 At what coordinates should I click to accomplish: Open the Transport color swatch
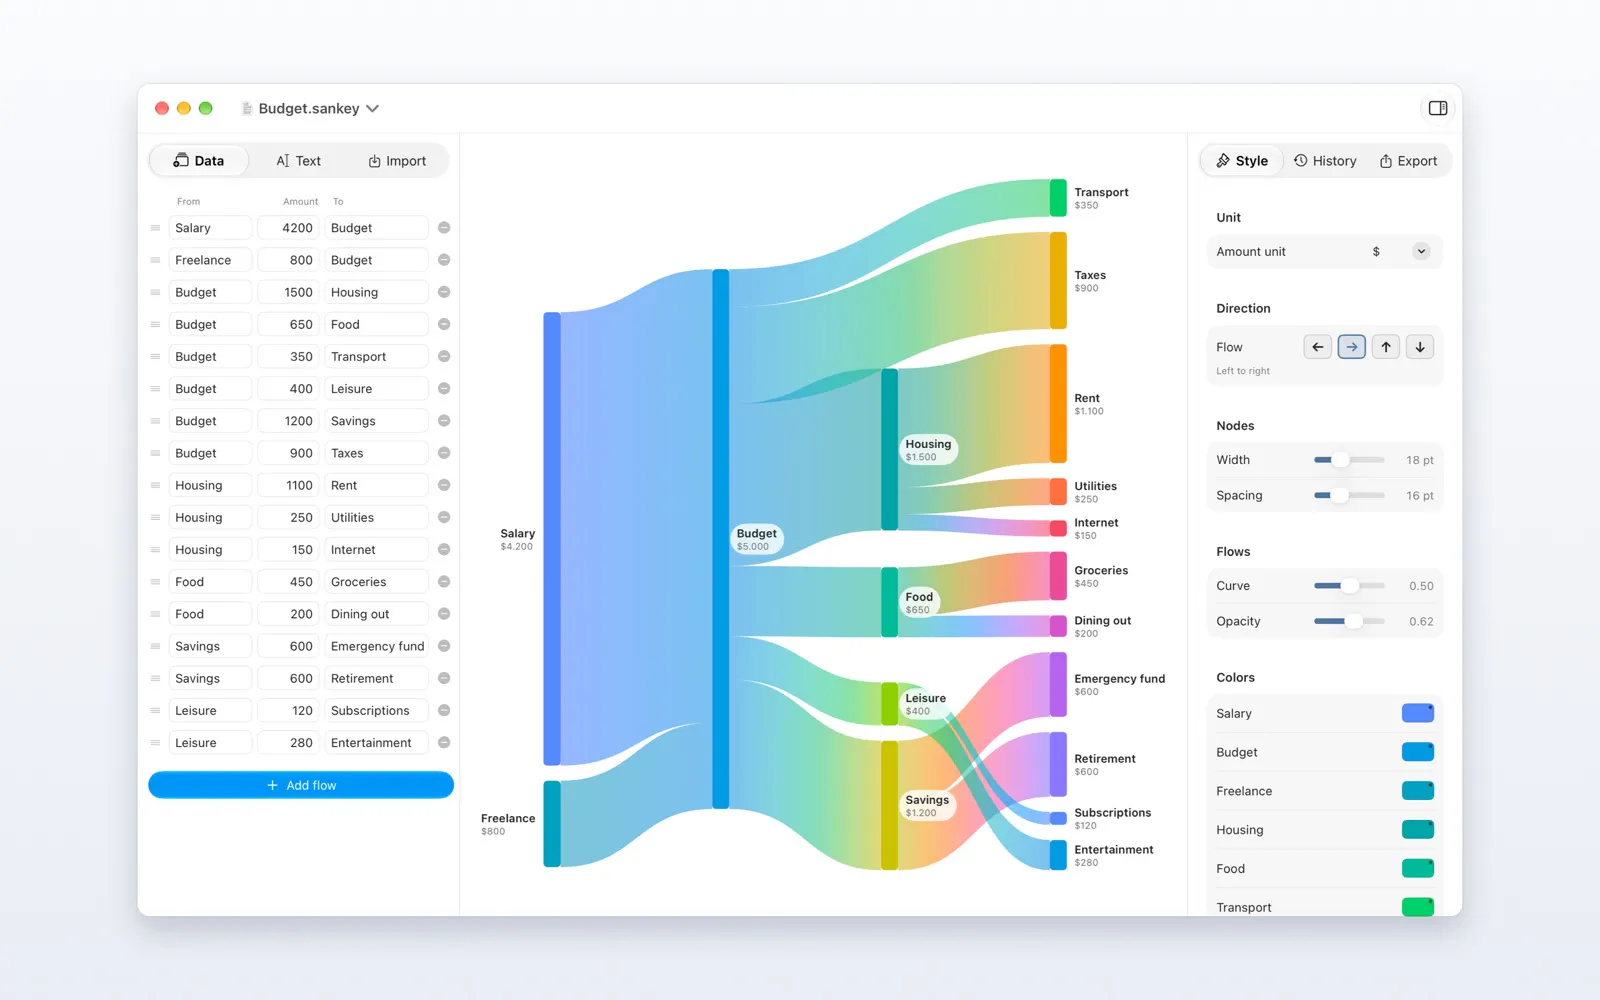pos(1418,907)
